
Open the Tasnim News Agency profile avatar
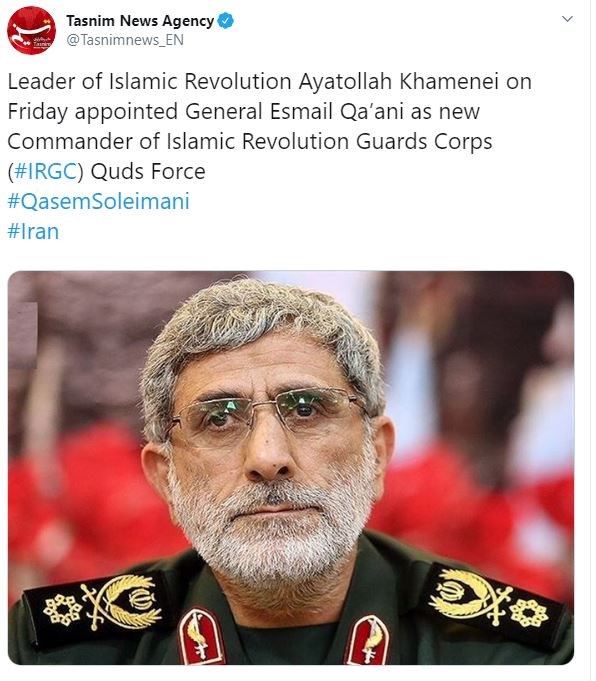click(x=32, y=30)
